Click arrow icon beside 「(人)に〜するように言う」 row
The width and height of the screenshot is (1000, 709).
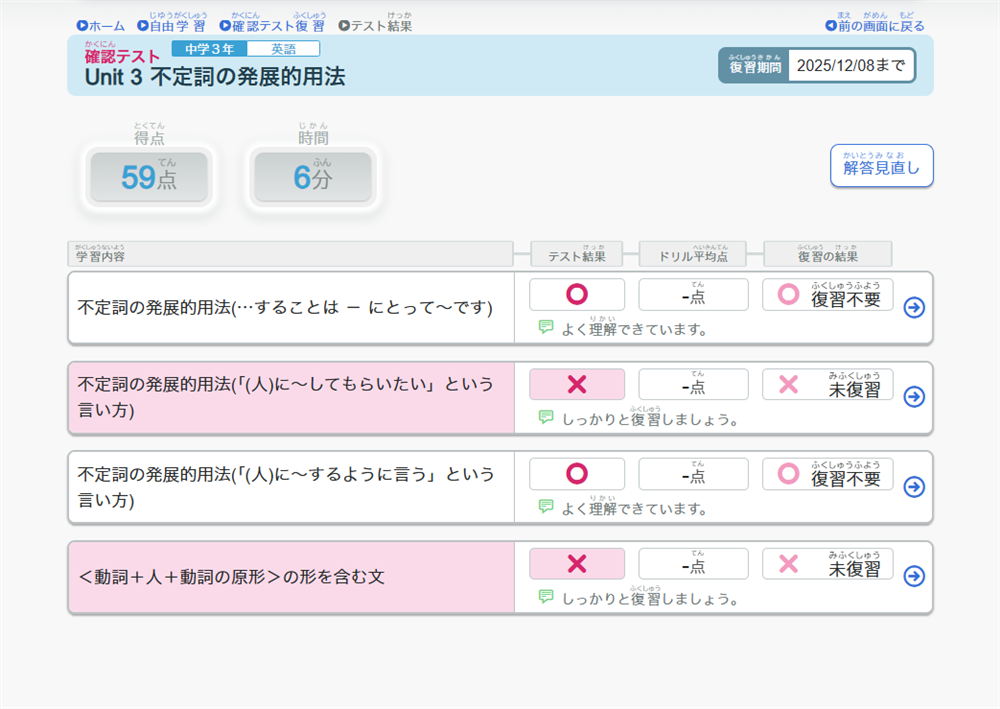(x=913, y=487)
